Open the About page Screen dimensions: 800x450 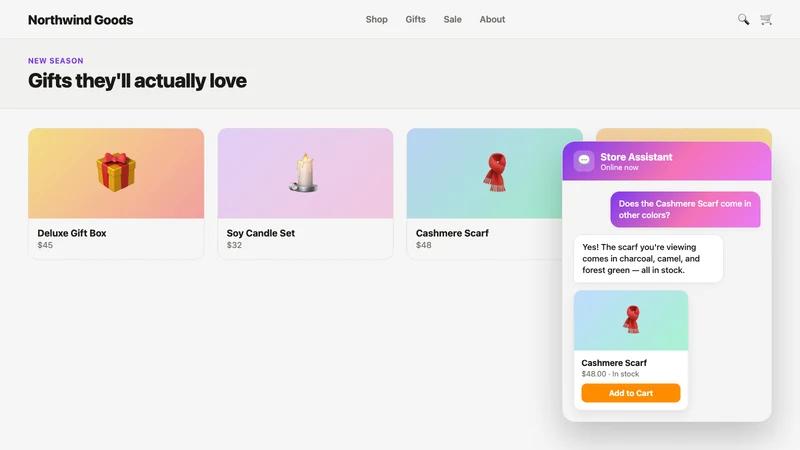tap(492, 19)
